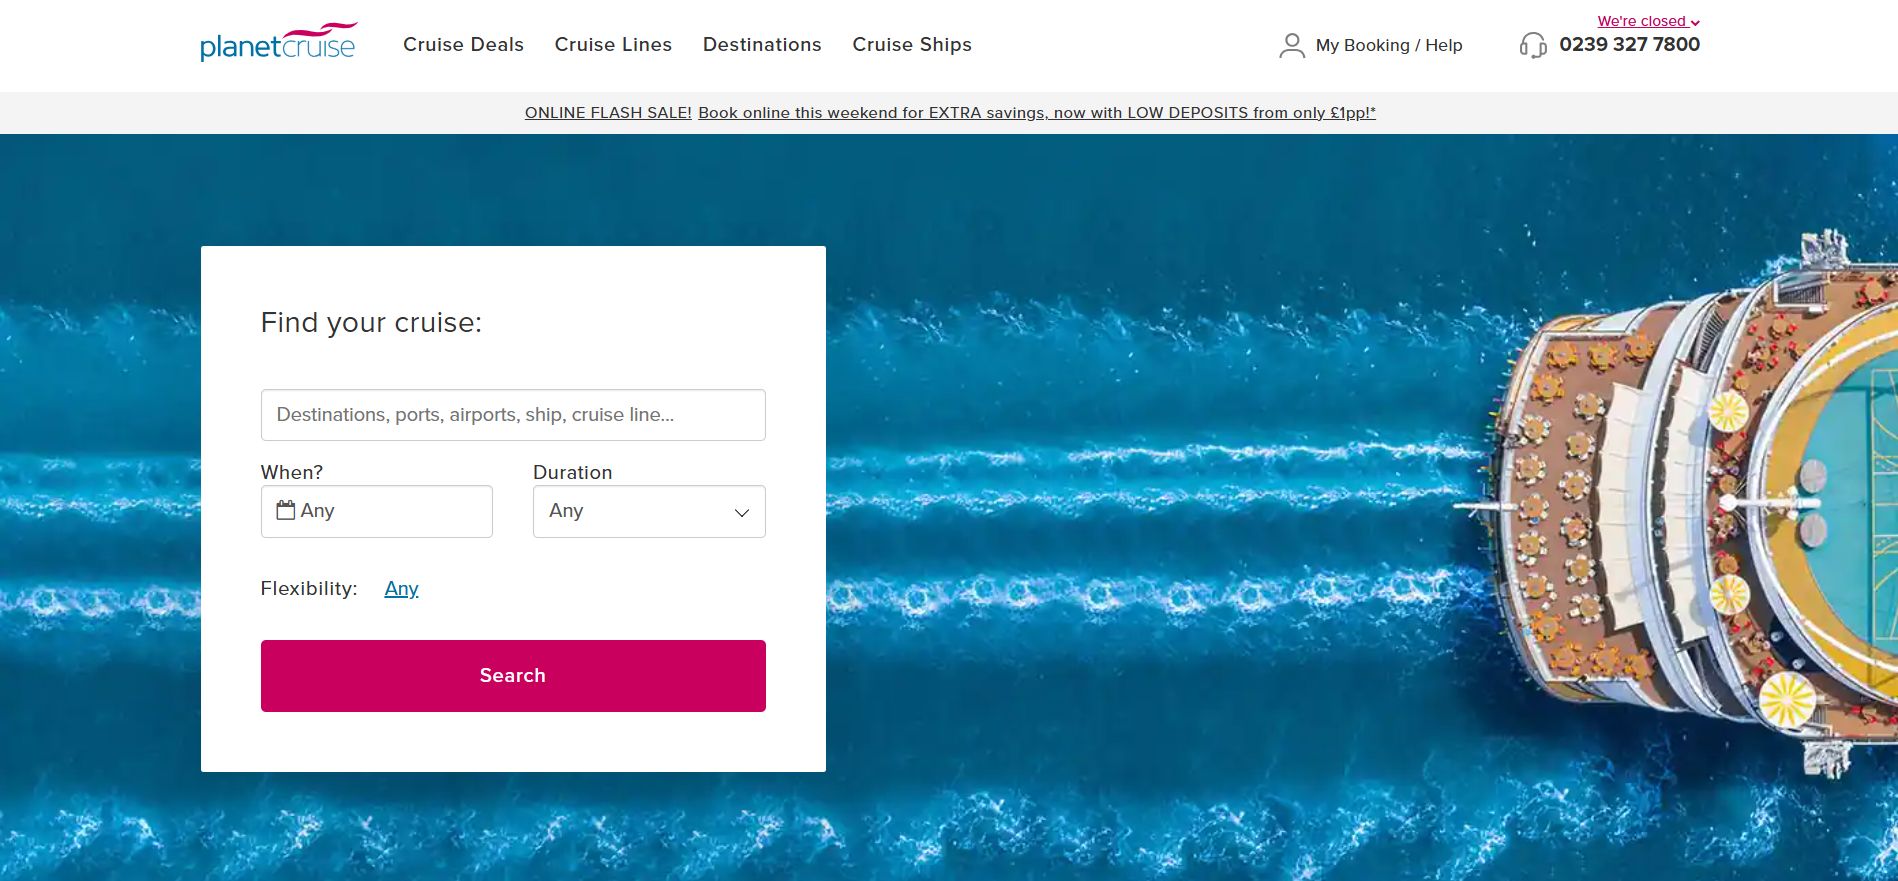This screenshot has width=1898, height=881.
Task: Click the My Booking / Help link
Action: [1388, 46]
